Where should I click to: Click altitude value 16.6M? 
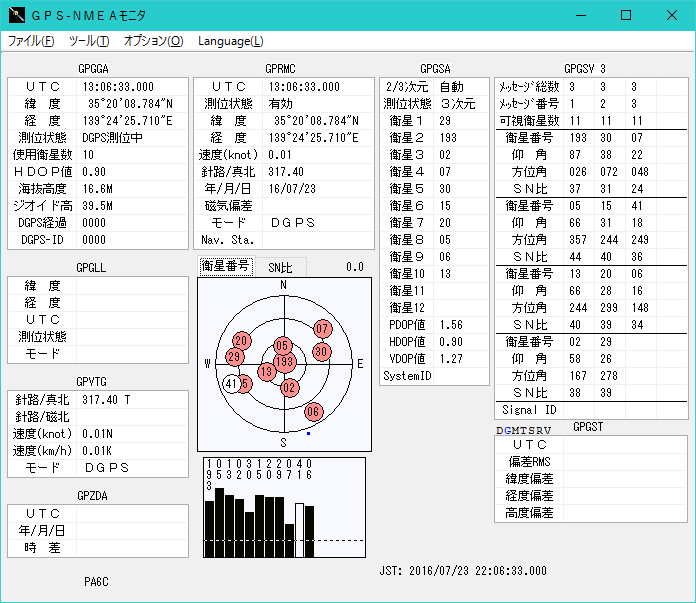coord(97,189)
